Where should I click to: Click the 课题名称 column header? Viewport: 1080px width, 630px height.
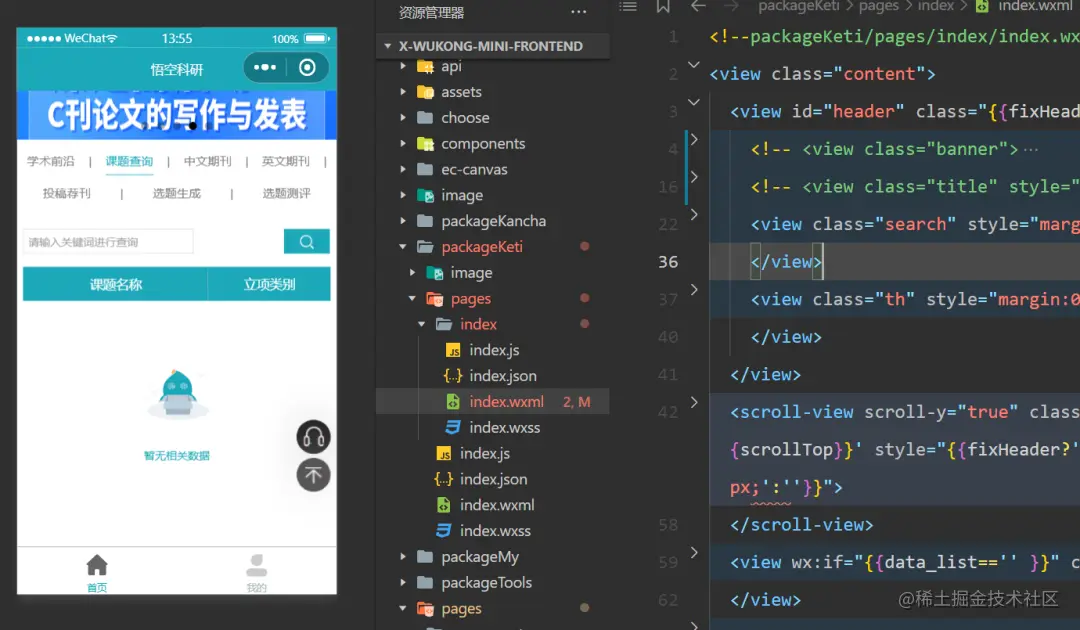coord(115,284)
